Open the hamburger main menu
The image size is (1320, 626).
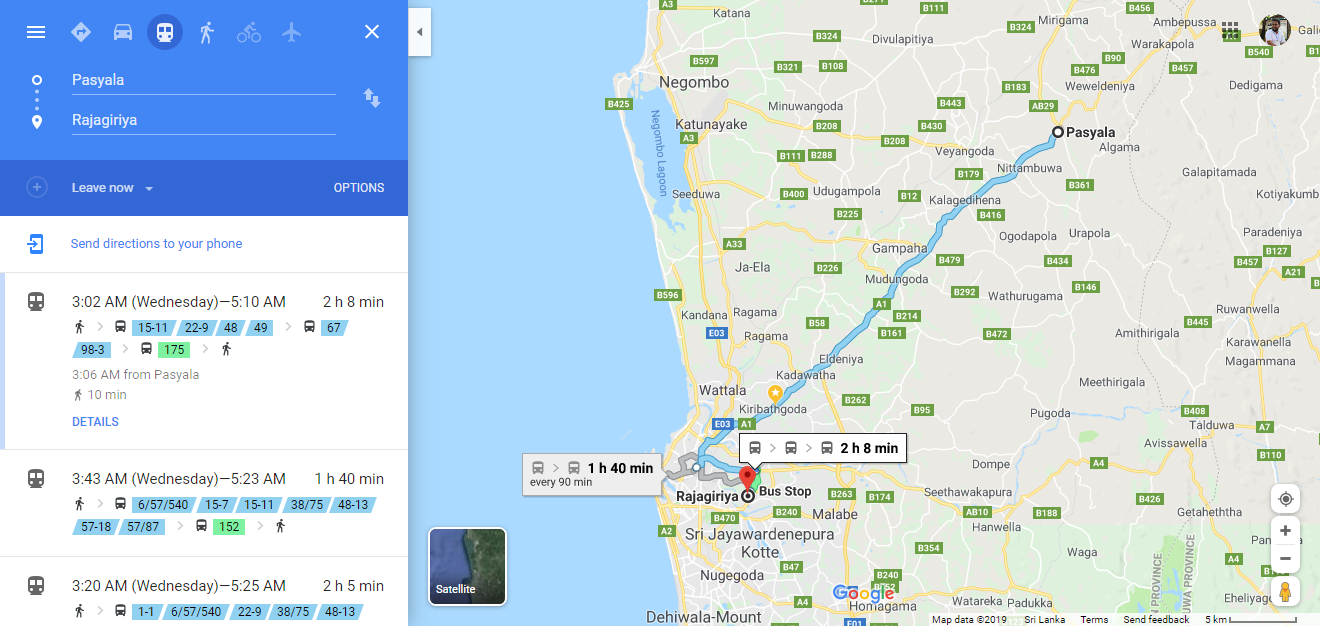[36, 32]
